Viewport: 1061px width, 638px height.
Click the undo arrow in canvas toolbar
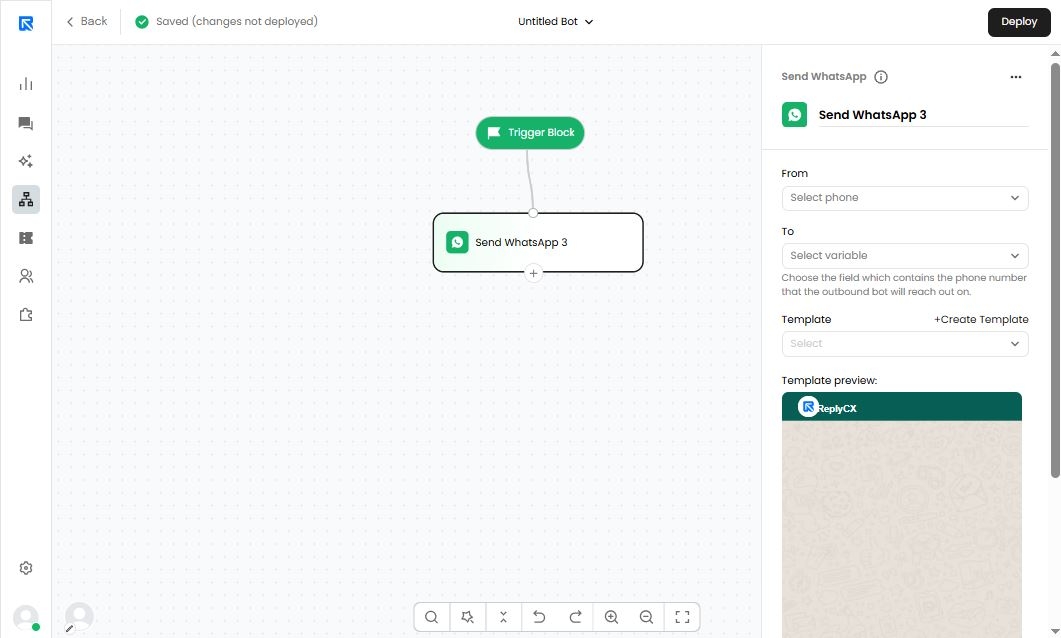tap(539, 617)
